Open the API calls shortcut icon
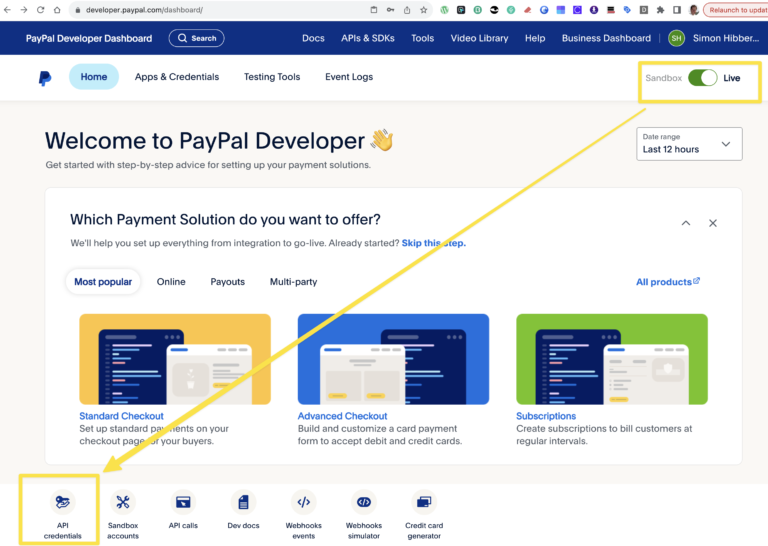This screenshot has width=768, height=546. tap(183, 502)
